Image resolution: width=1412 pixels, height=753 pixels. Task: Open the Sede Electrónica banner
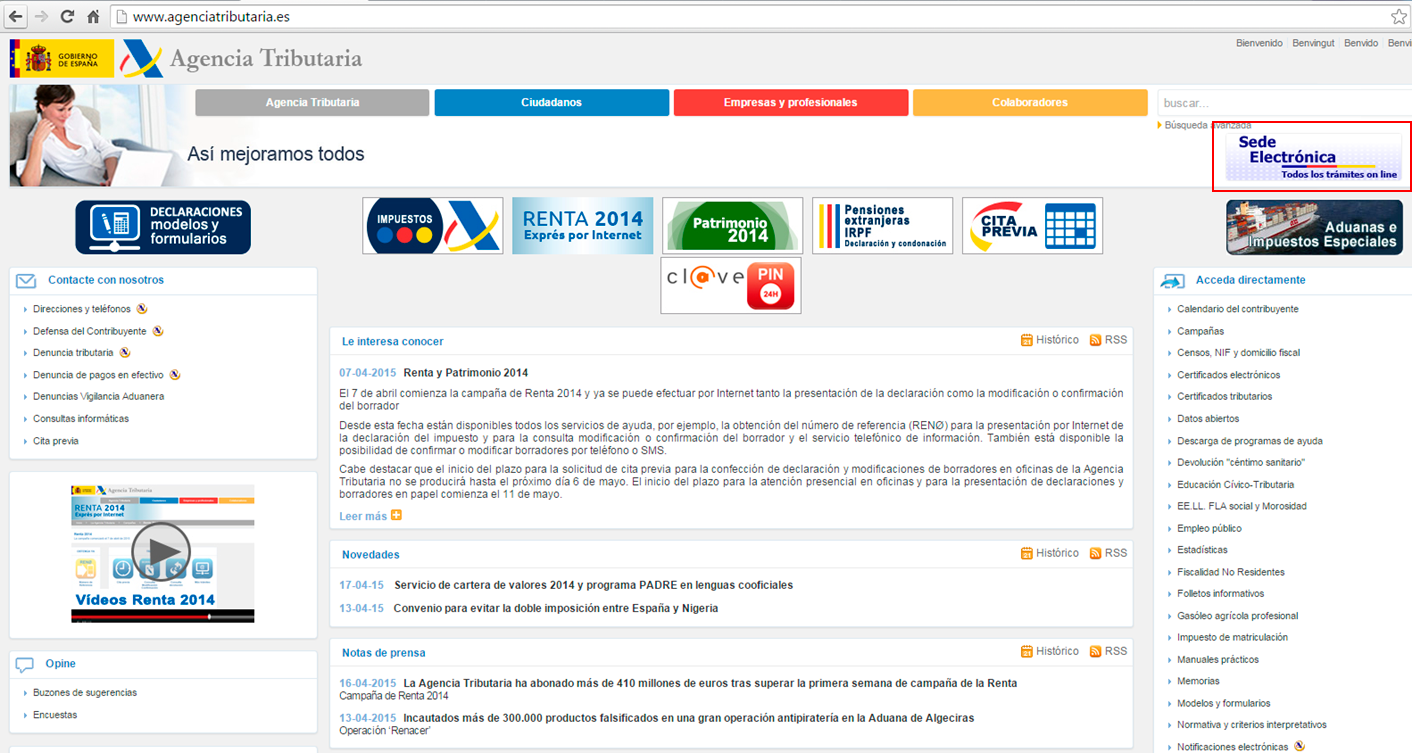tap(1314, 157)
